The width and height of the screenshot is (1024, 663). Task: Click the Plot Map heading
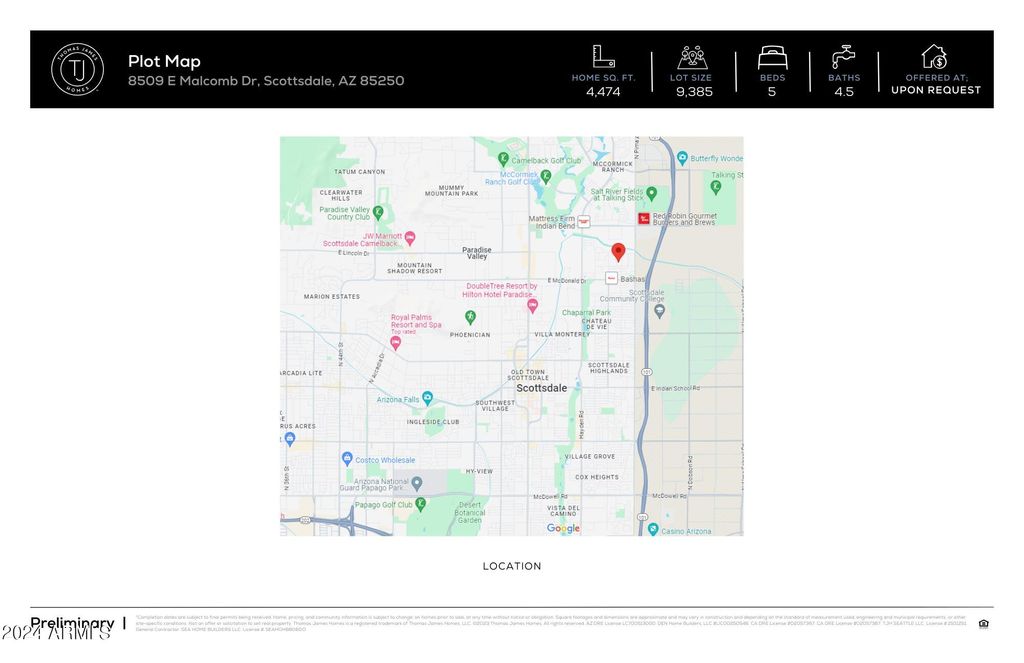pos(164,61)
